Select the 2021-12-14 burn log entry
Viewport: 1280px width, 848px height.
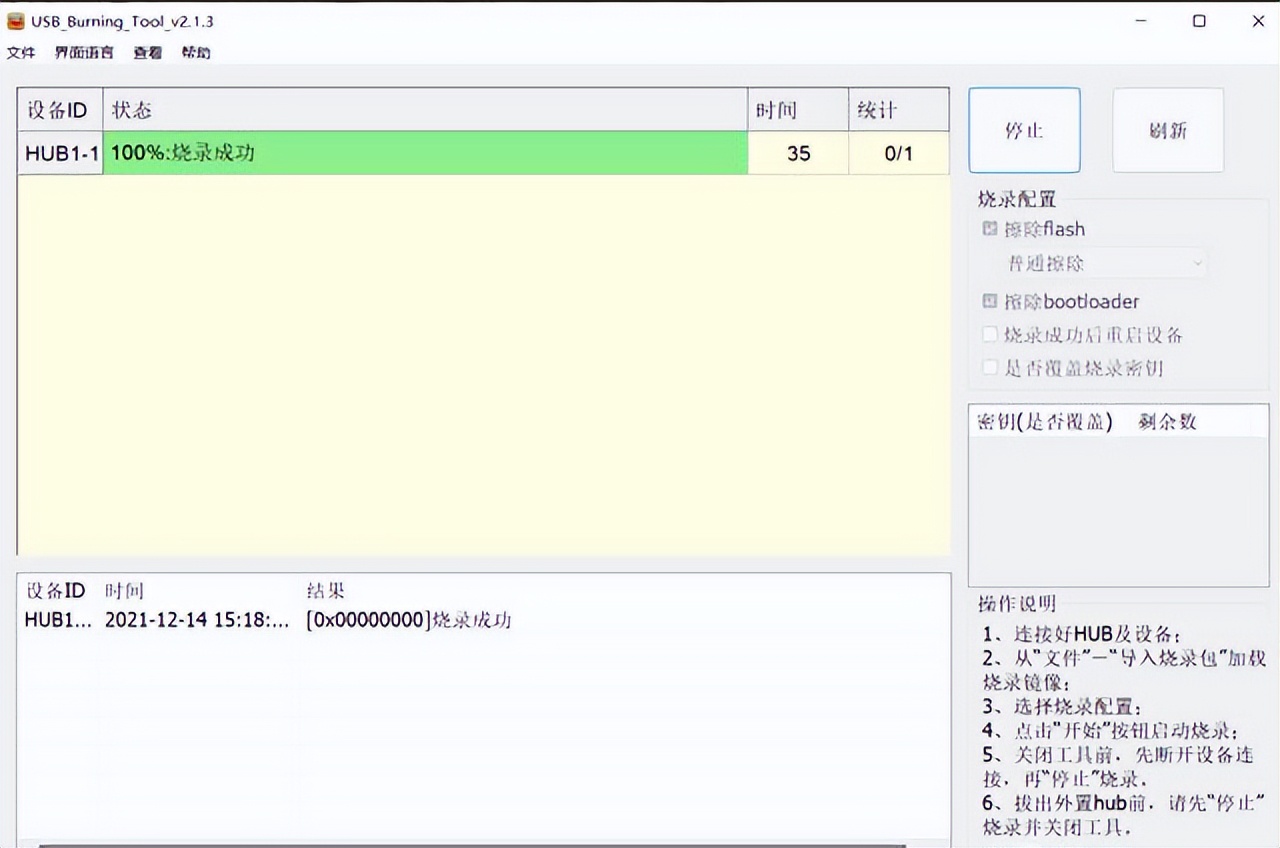tap(300, 620)
